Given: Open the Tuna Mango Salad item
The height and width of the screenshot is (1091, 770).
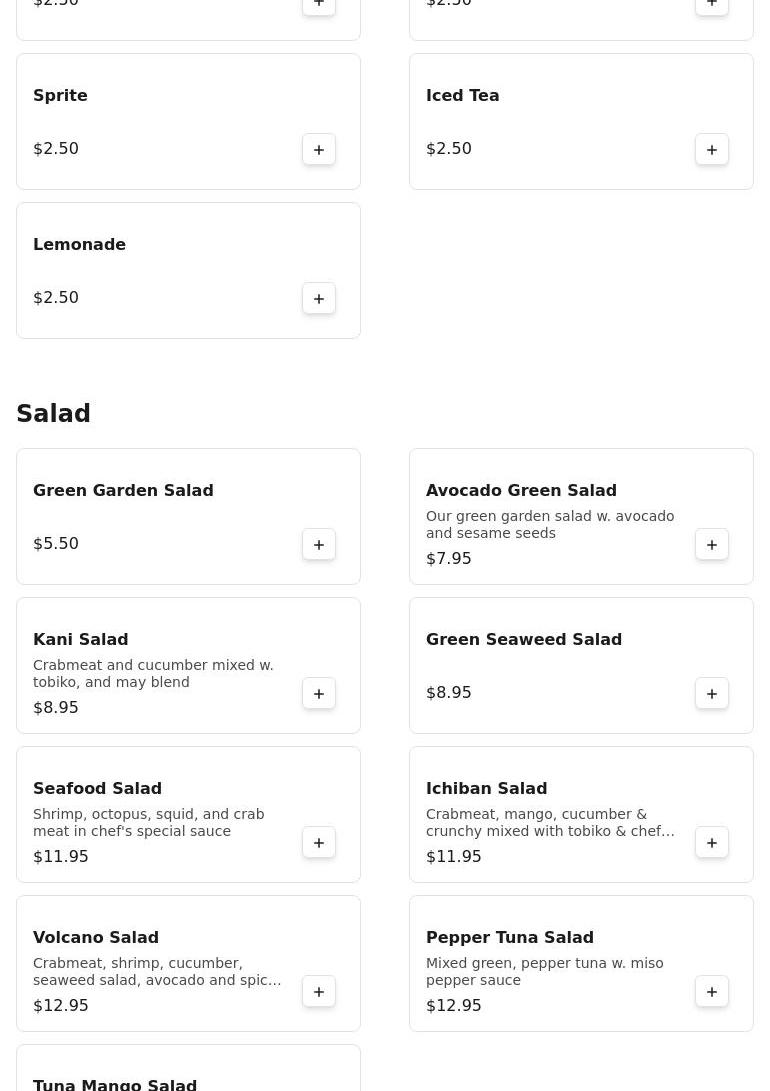Looking at the screenshot, I should 115,1083.
